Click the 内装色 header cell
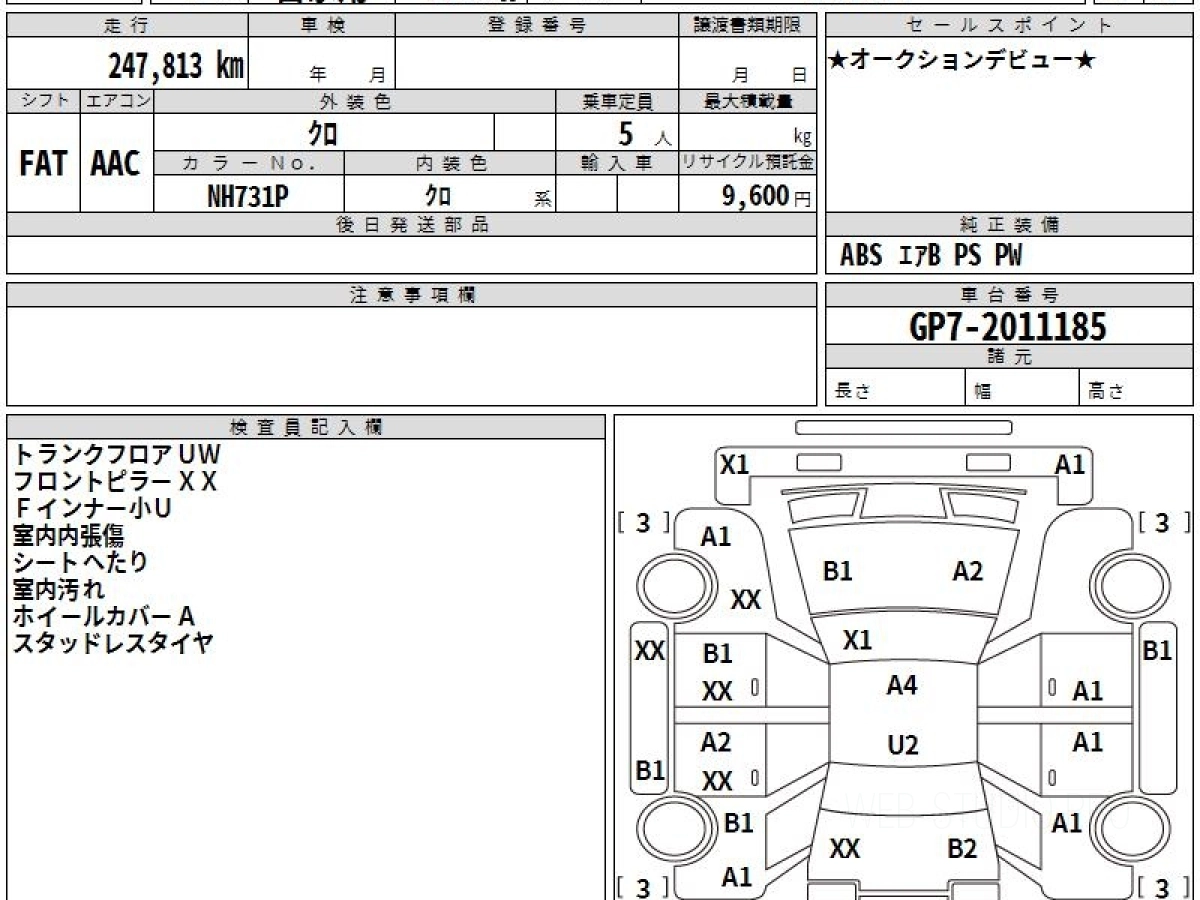The image size is (1200, 900). (450, 163)
